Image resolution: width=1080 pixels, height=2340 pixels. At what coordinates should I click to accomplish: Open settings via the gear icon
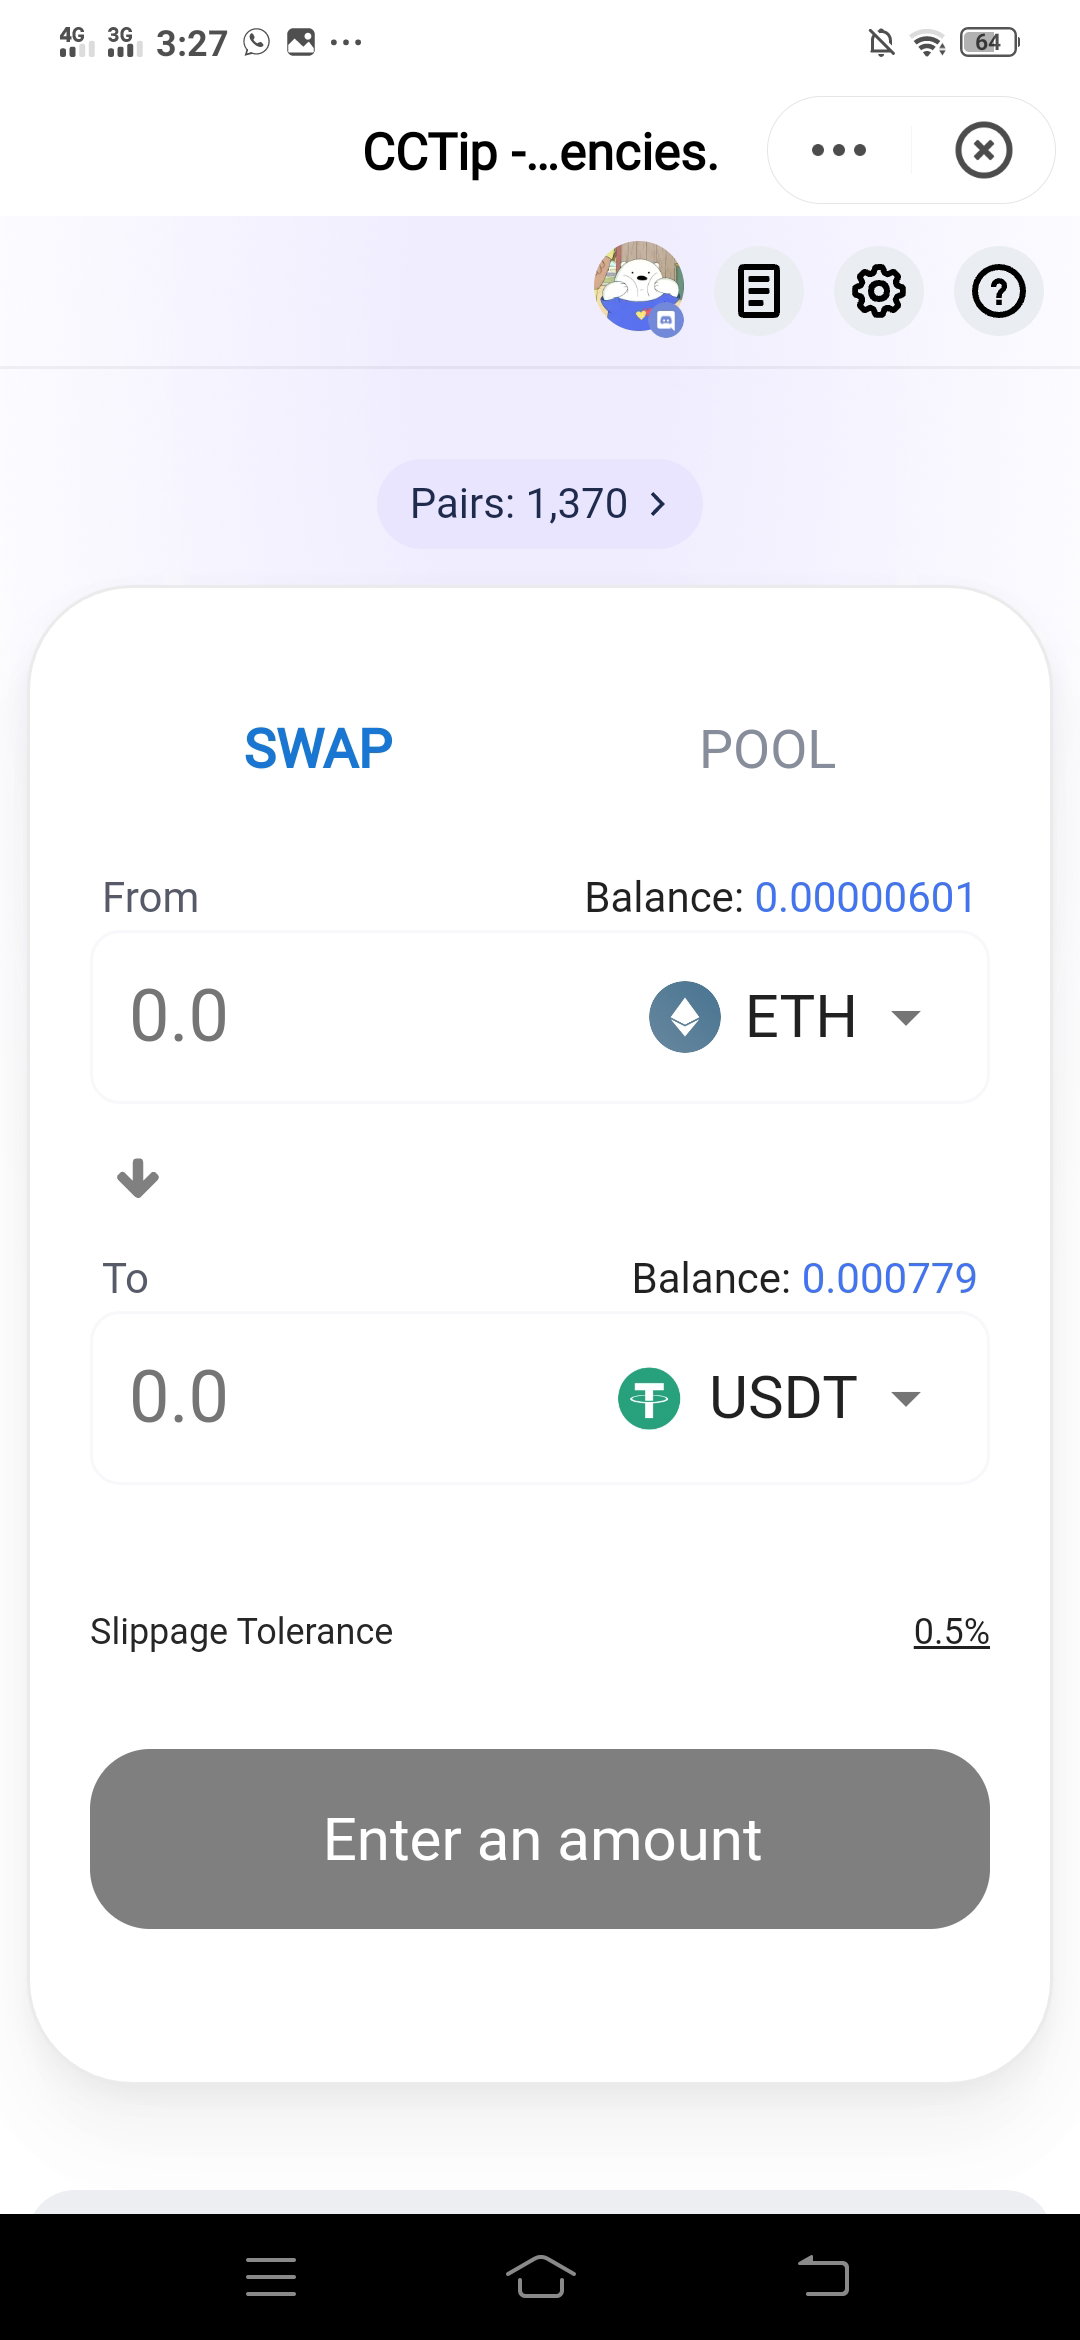879,291
